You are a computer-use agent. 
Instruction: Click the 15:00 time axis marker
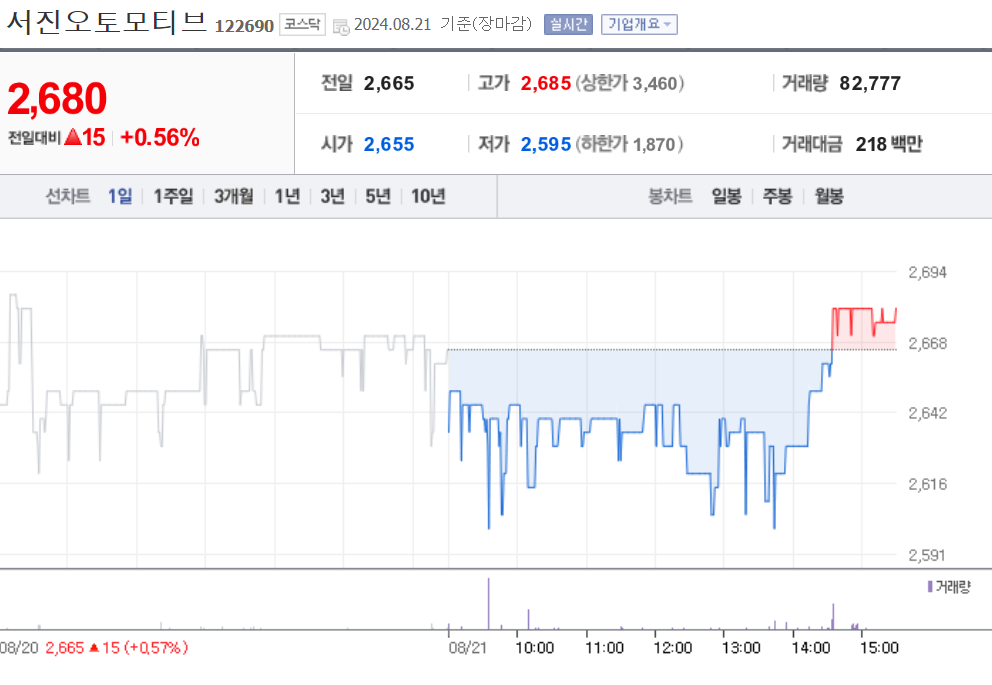[x=879, y=648]
